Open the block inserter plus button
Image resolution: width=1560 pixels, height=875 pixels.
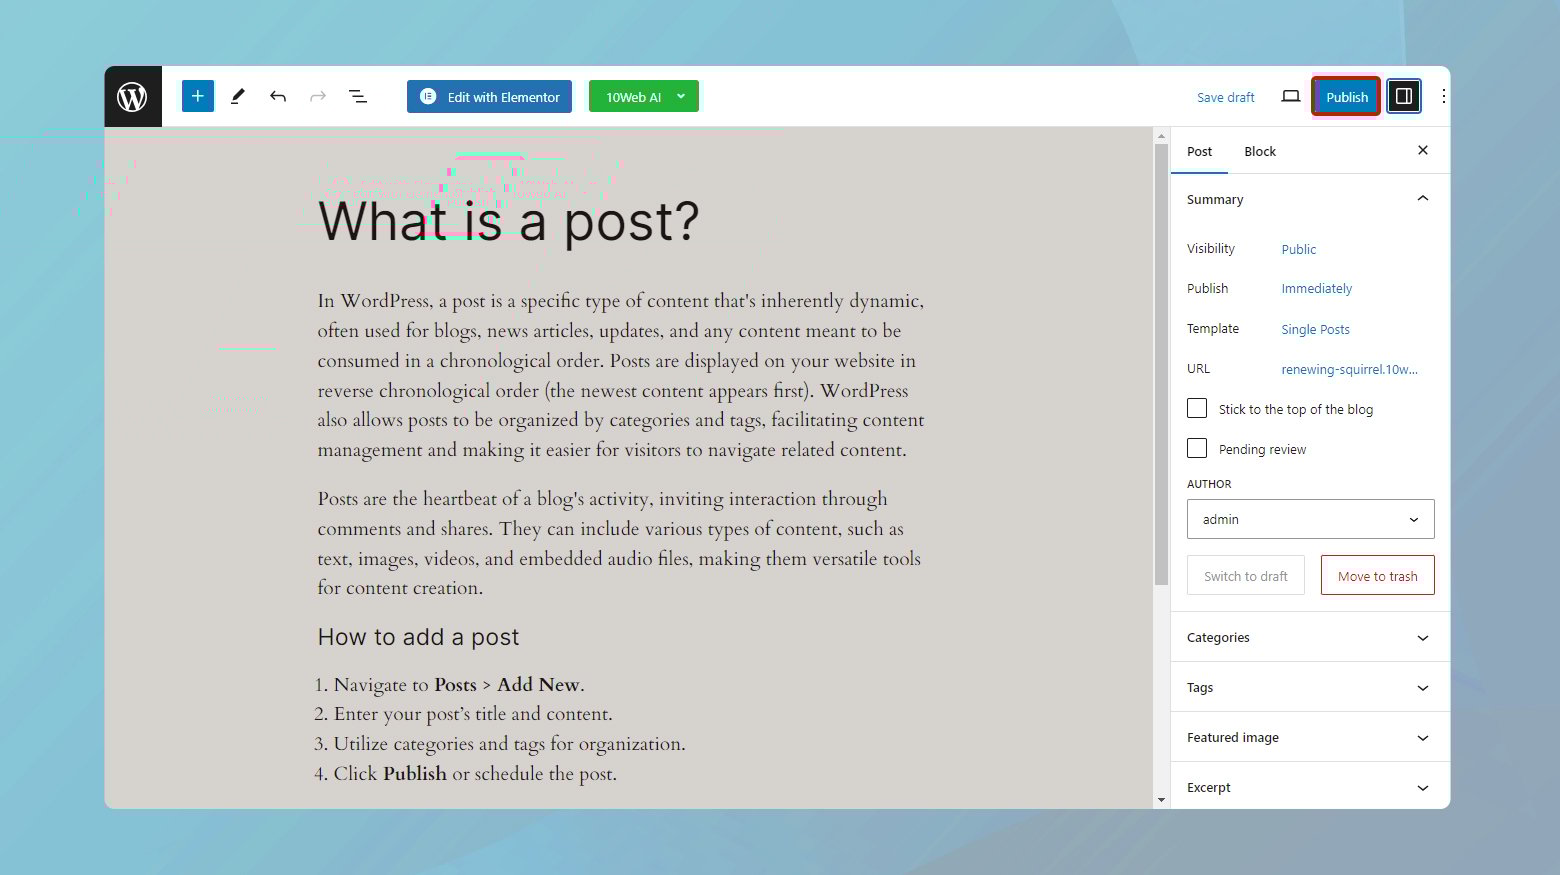198,96
